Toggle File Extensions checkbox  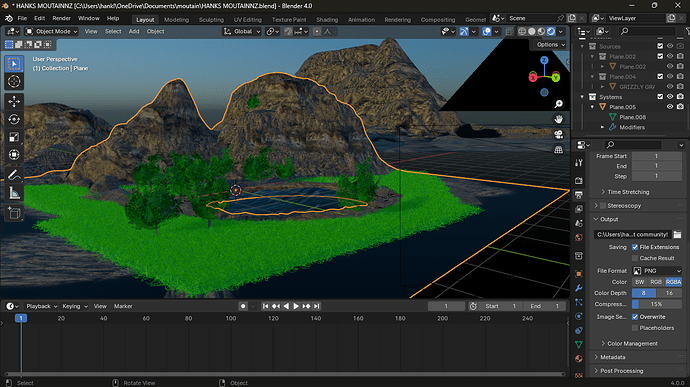tap(635, 247)
